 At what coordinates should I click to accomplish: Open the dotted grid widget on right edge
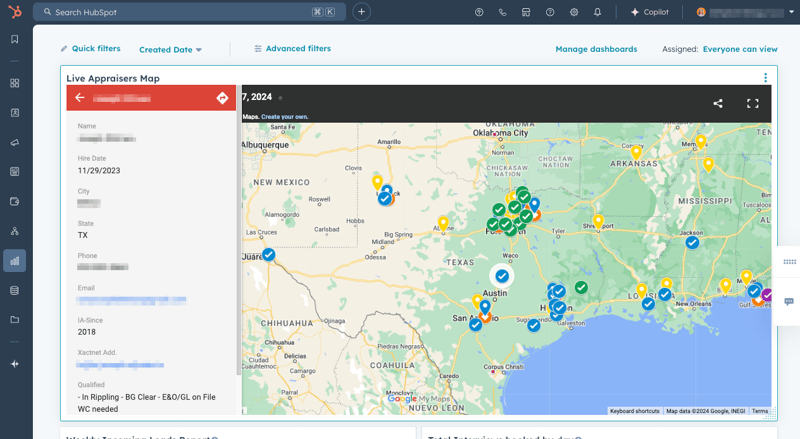point(789,262)
